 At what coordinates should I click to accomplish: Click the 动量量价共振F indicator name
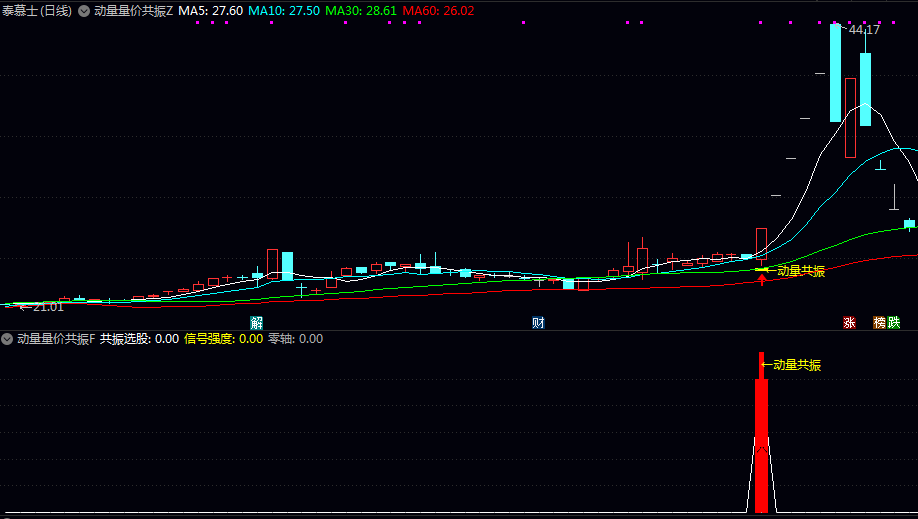click(x=56, y=339)
